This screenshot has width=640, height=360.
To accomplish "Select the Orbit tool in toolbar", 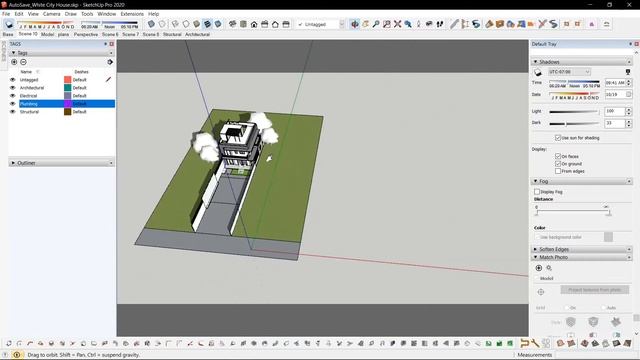I will pyautogui.click(x=355, y=24).
